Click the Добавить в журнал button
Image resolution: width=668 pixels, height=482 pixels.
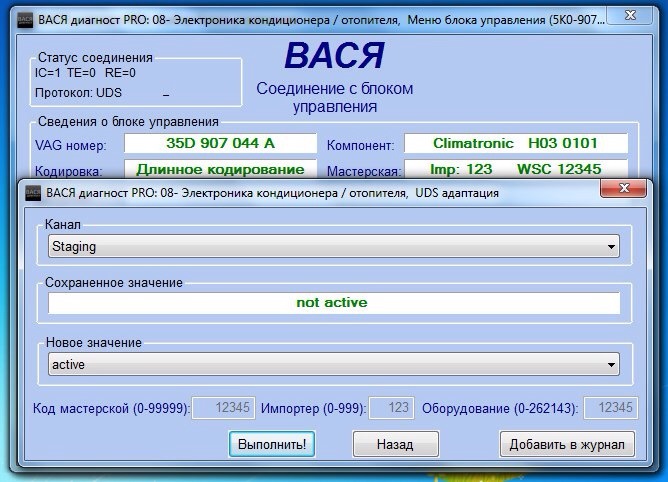tap(567, 443)
